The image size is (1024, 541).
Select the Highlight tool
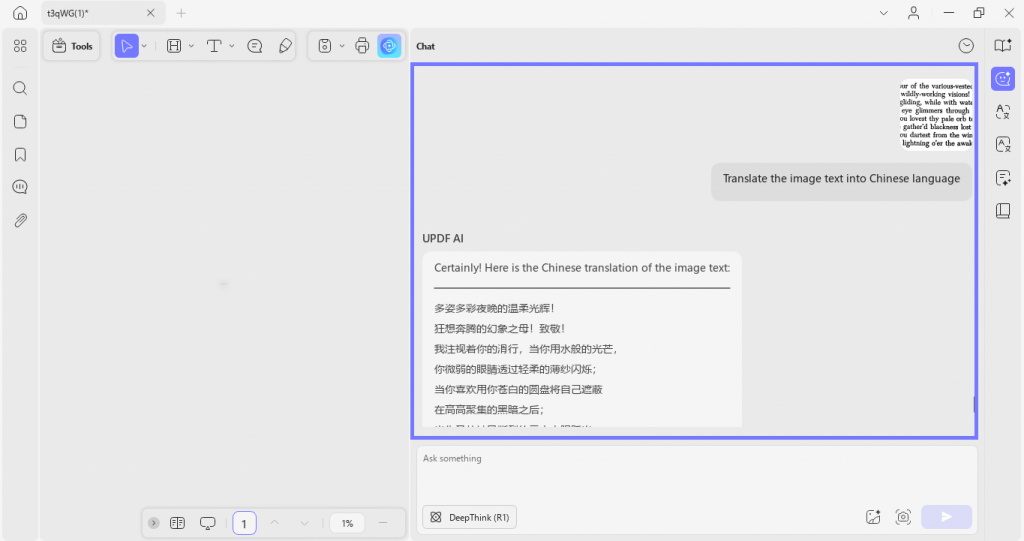click(174, 46)
